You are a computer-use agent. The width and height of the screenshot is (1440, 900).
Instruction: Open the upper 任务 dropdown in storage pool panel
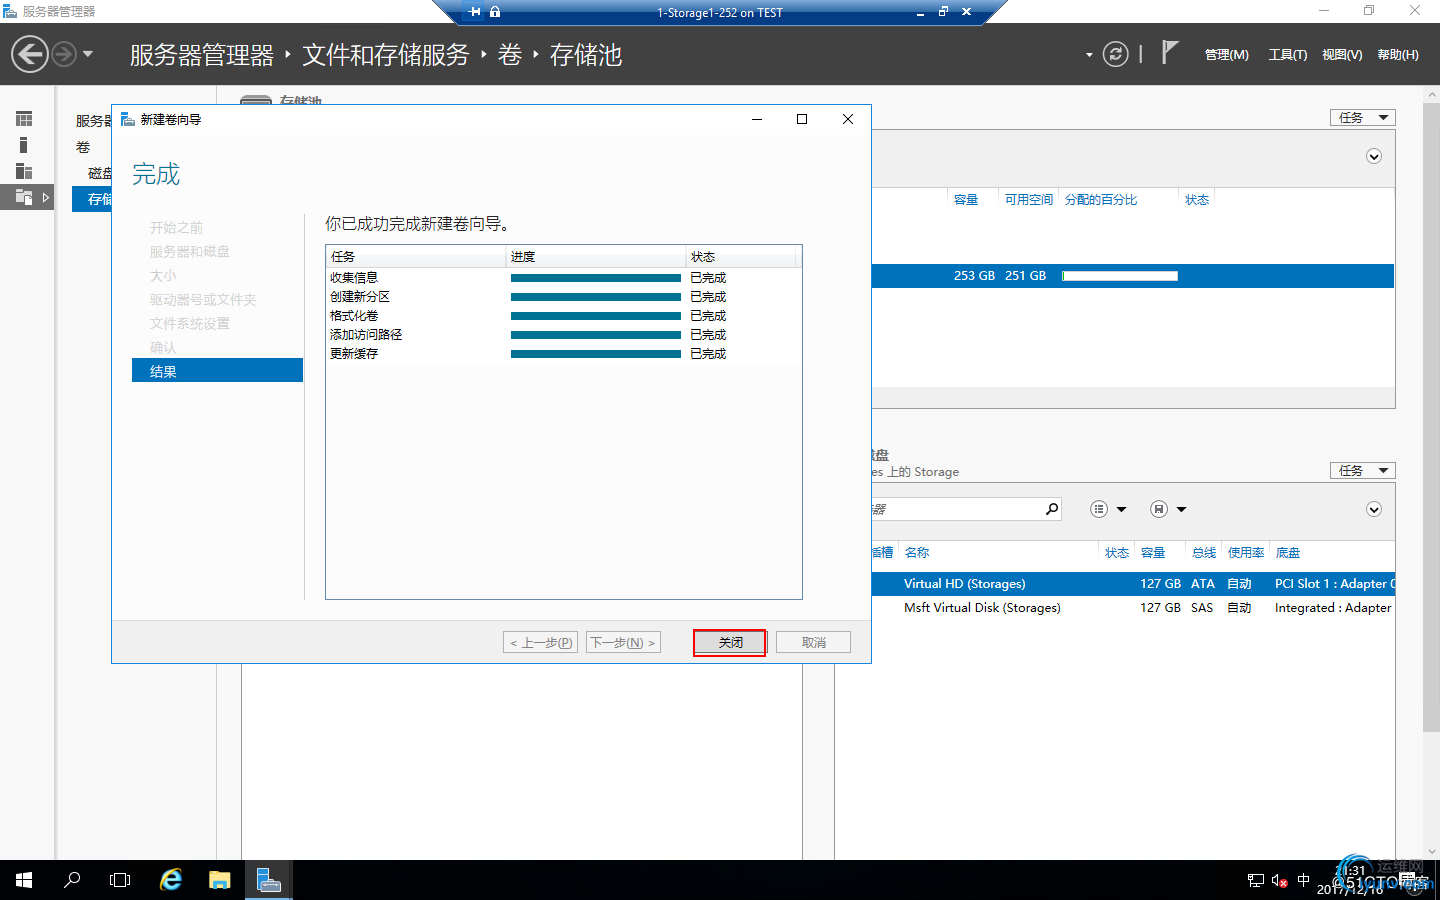(x=1362, y=118)
